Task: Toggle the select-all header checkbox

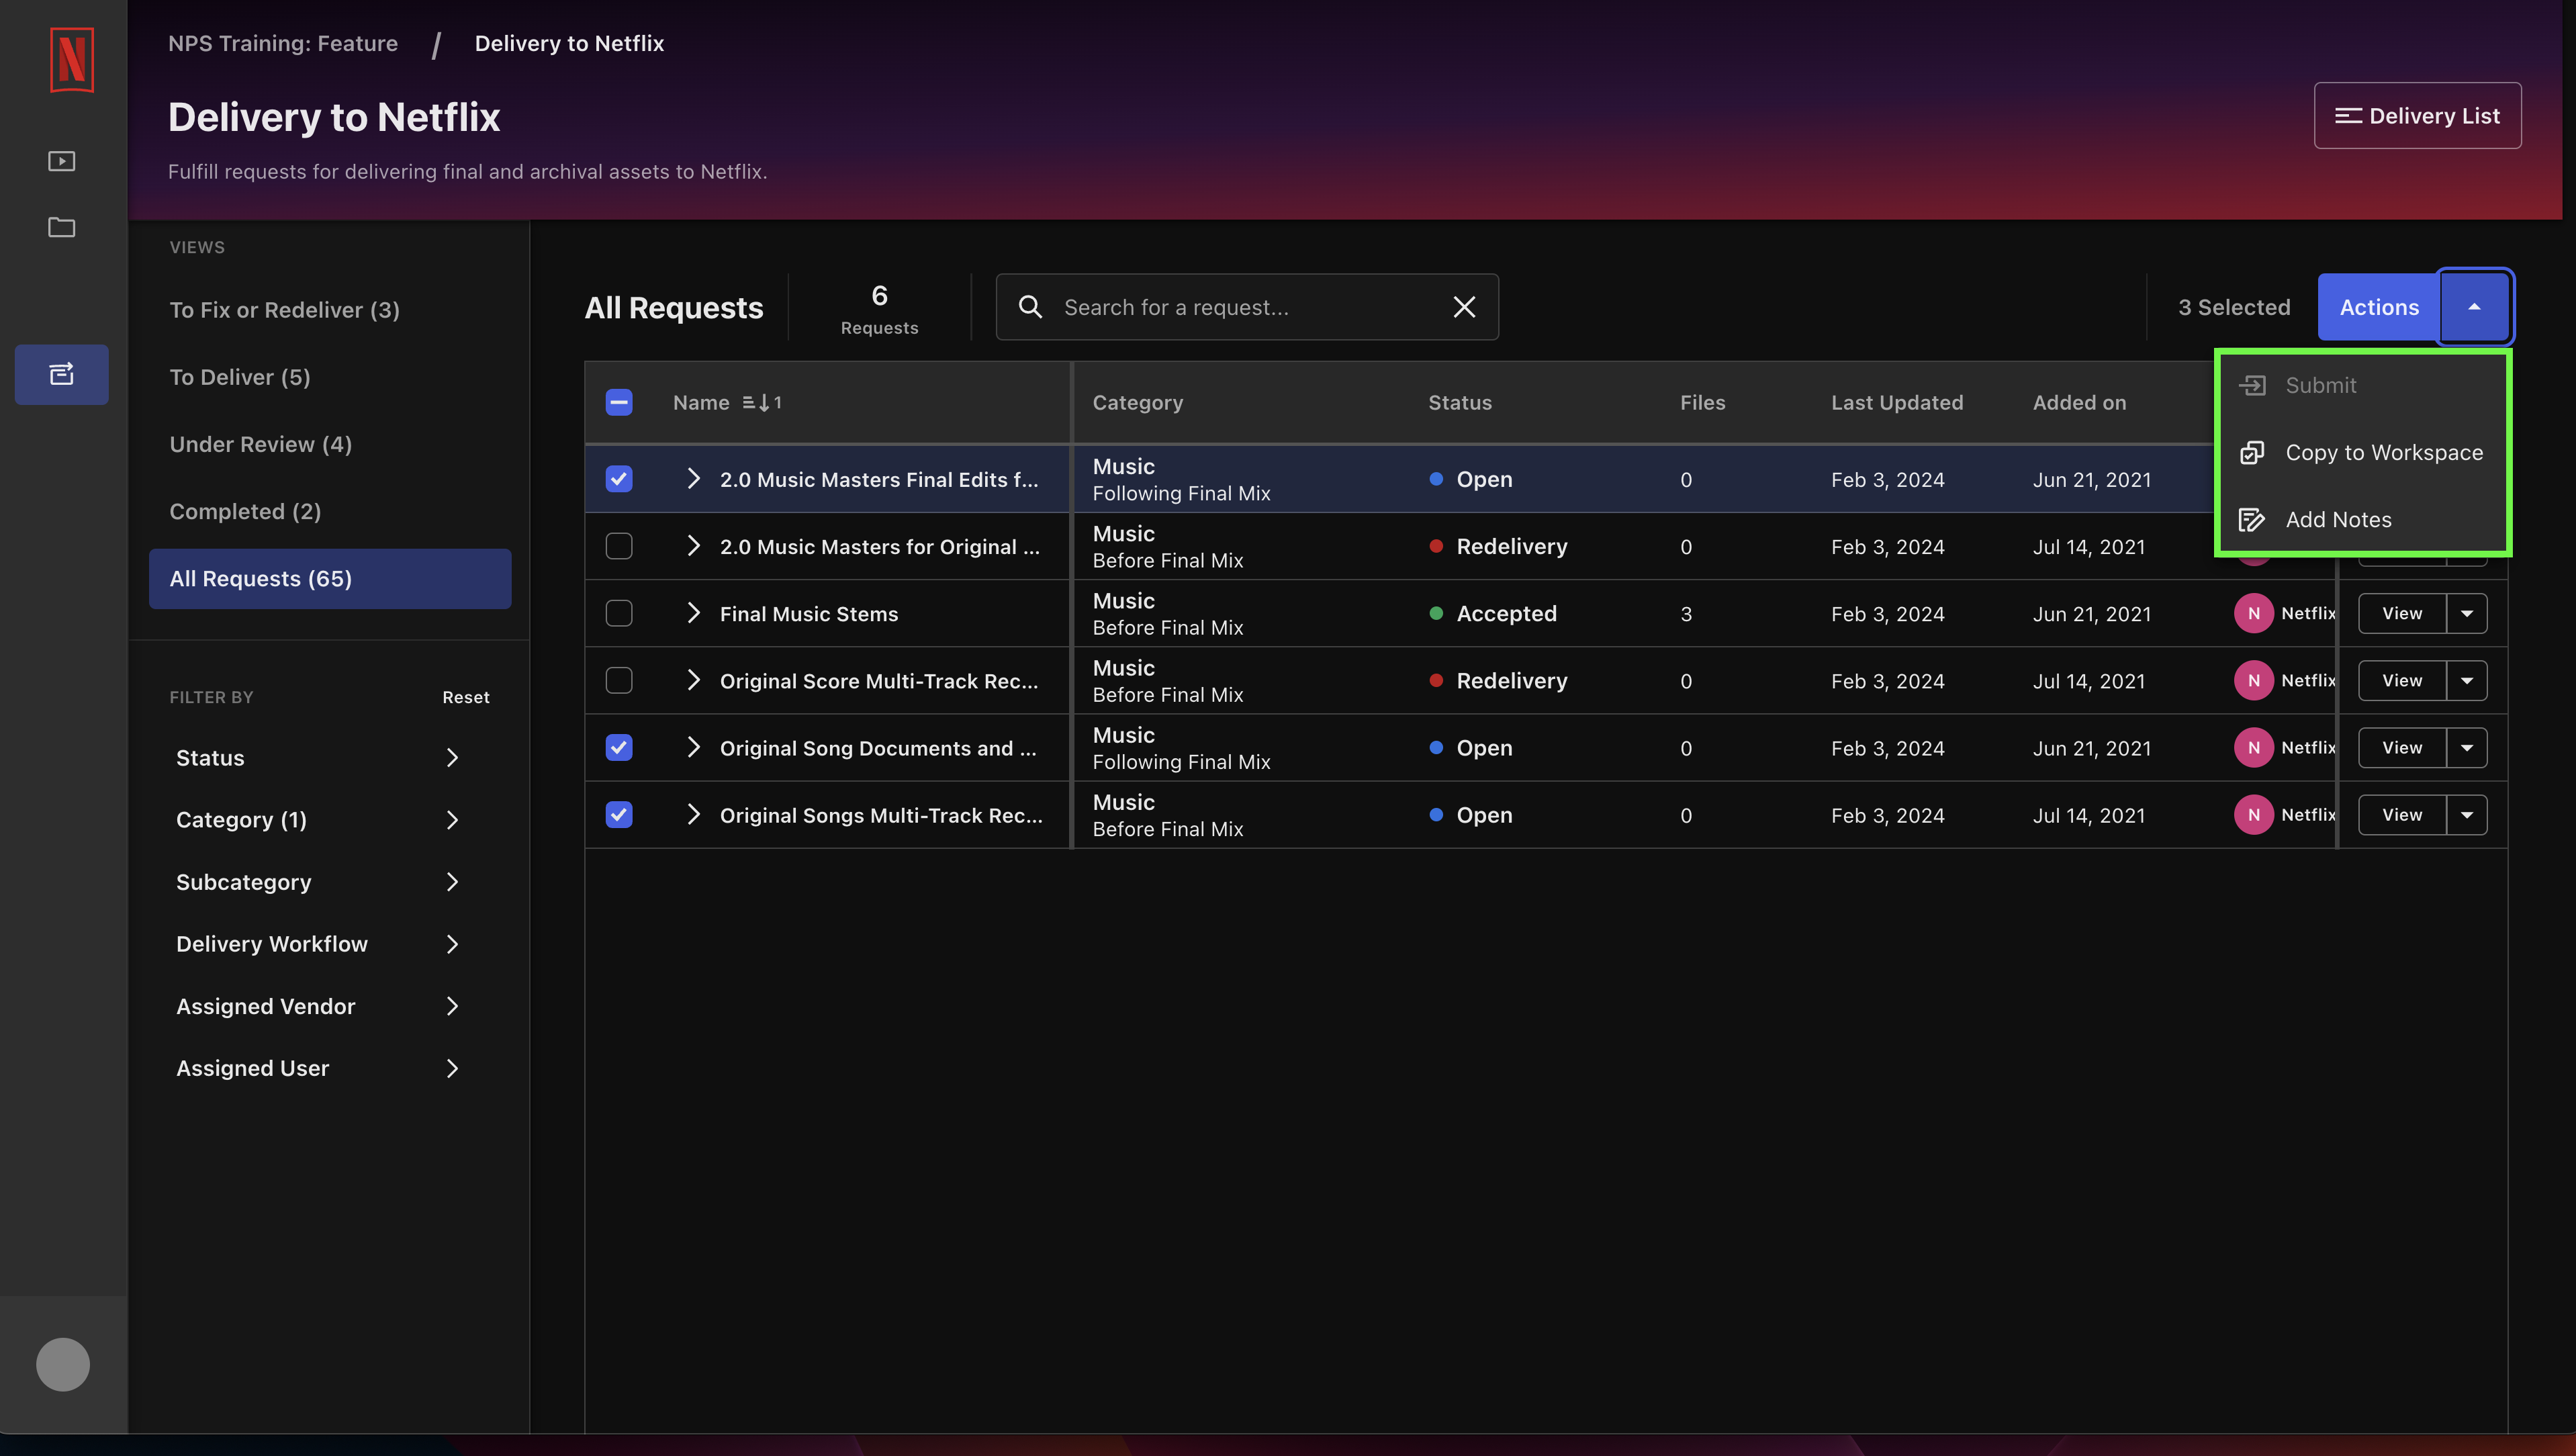Action: pyautogui.click(x=619, y=402)
